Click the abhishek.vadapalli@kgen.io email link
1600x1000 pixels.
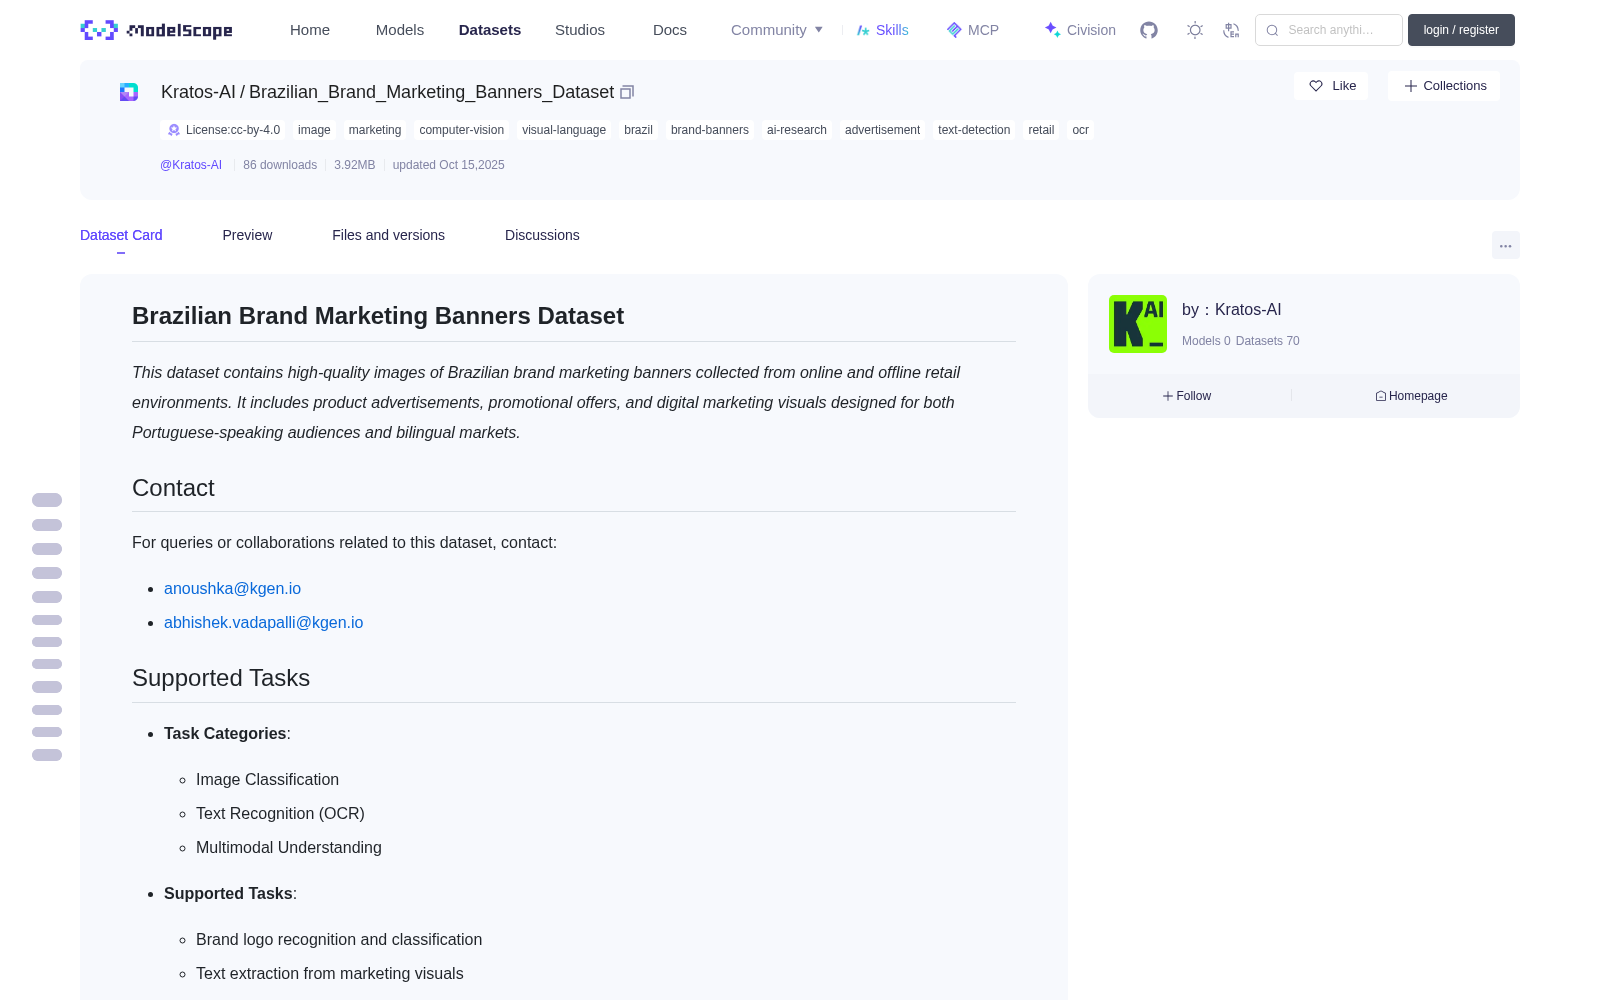264,623
